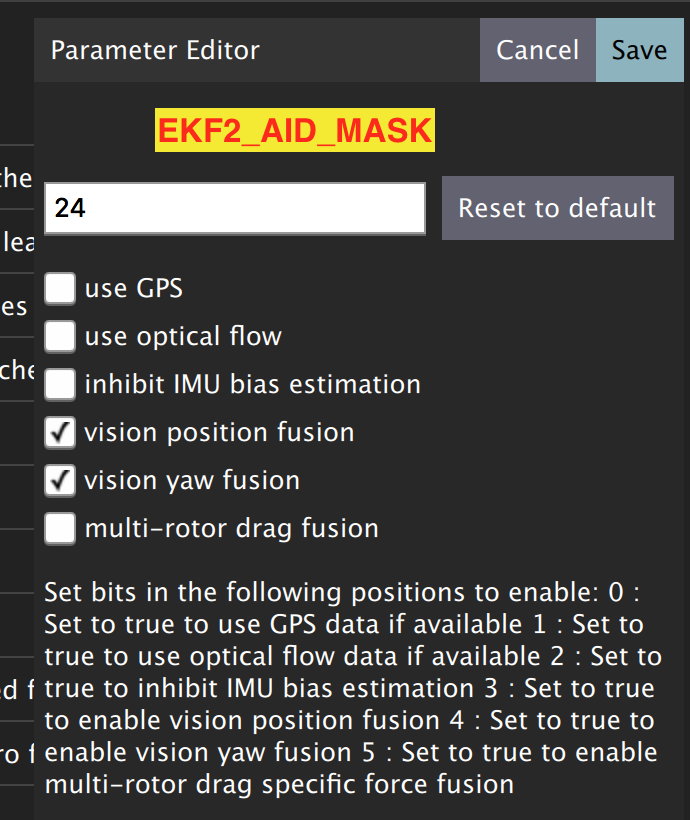
Task: Select the background row showing 'lea'
Action: 17,242
